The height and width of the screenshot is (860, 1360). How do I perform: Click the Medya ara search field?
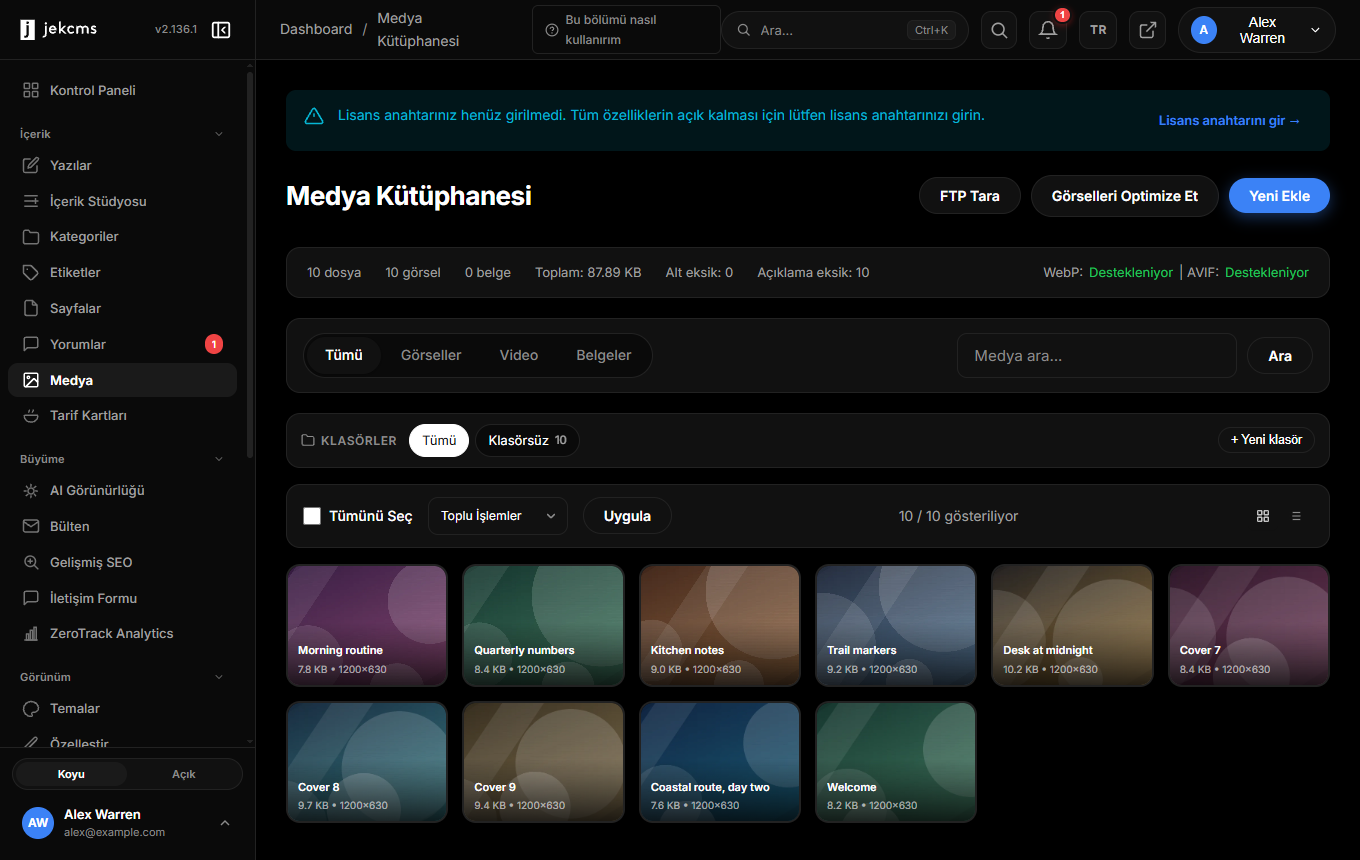coord(1097,355)
